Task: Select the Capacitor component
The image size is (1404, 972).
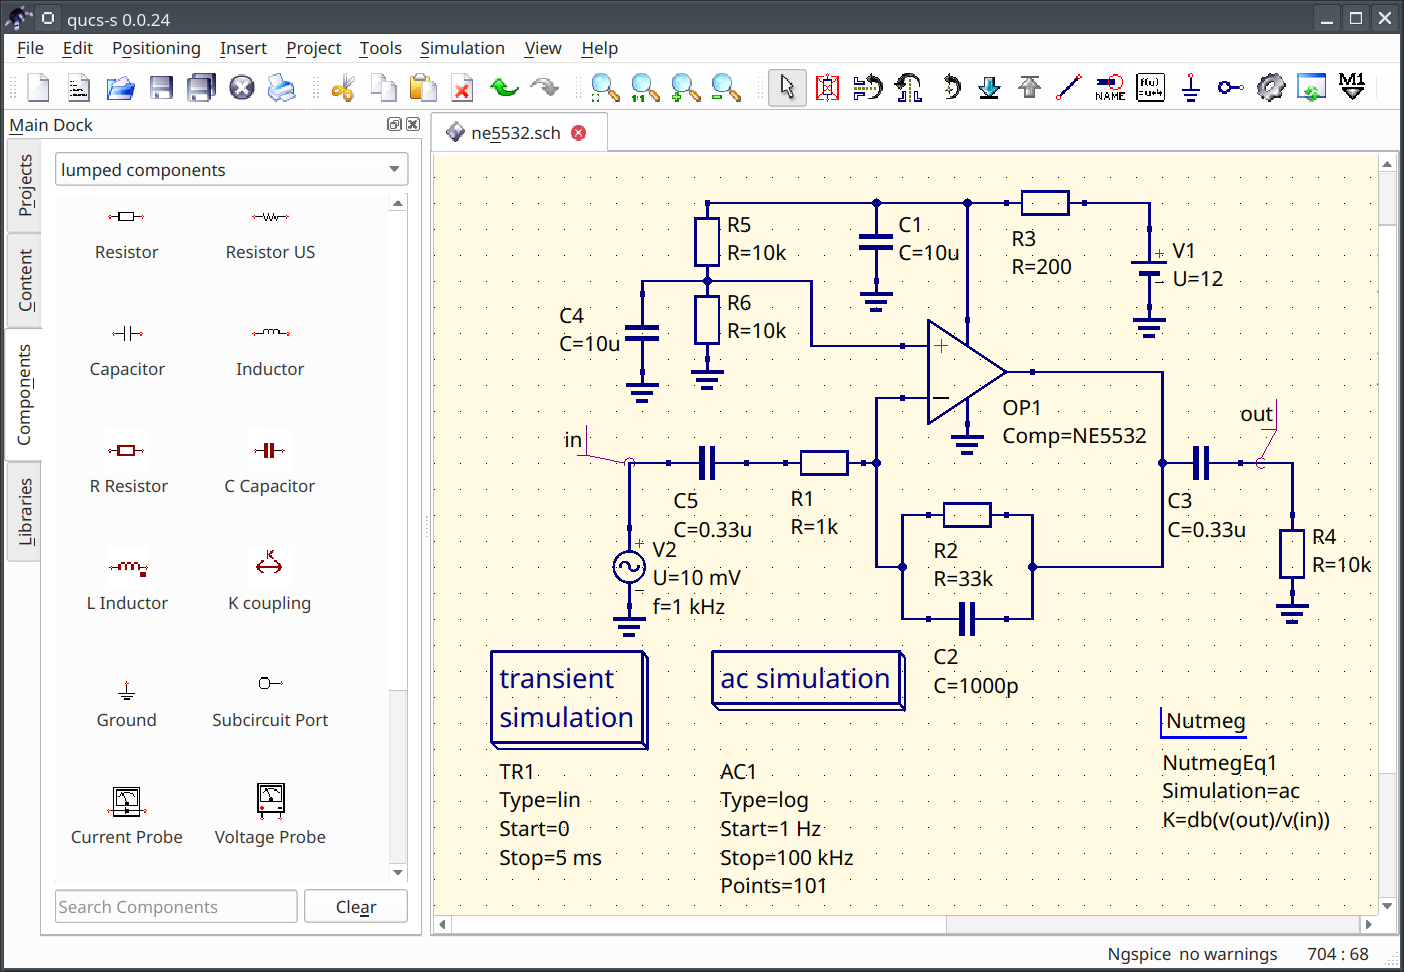Action: [x=126, y=352]
